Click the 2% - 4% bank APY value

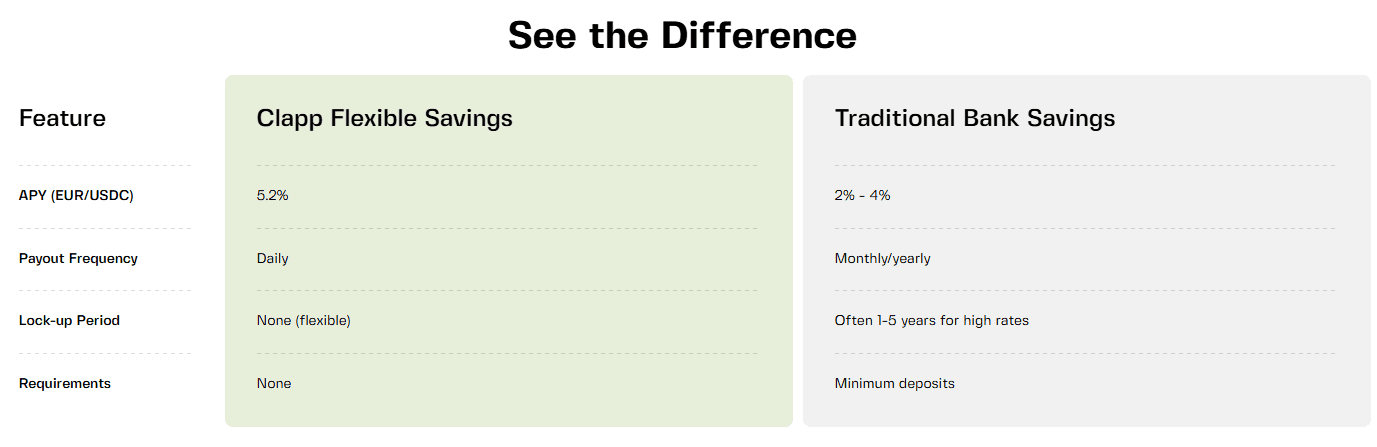coord(862,195)
